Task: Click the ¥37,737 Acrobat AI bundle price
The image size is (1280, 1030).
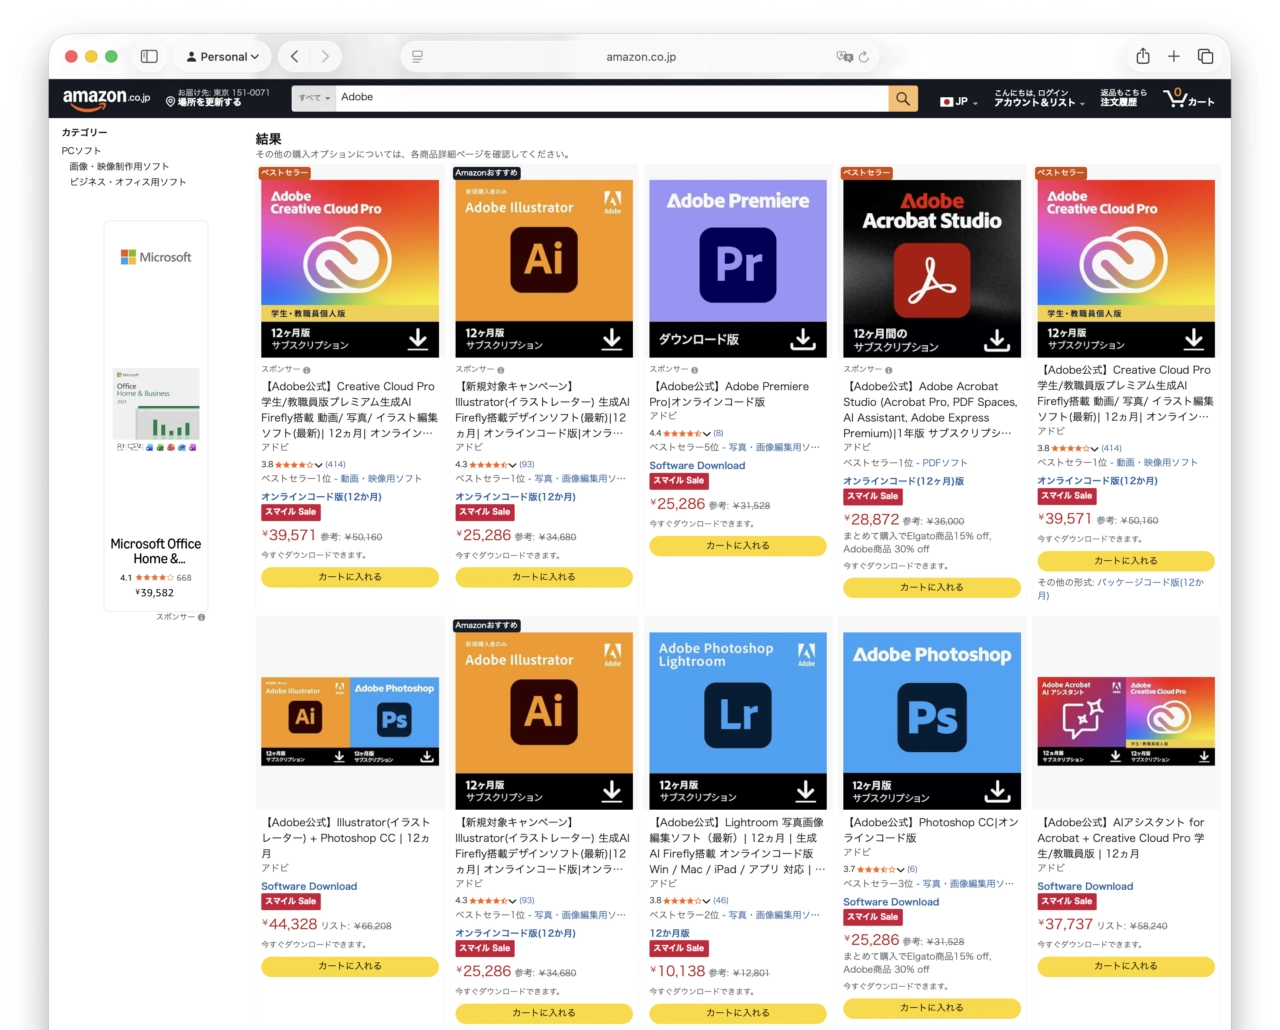Action: (x=1065, y=924)
